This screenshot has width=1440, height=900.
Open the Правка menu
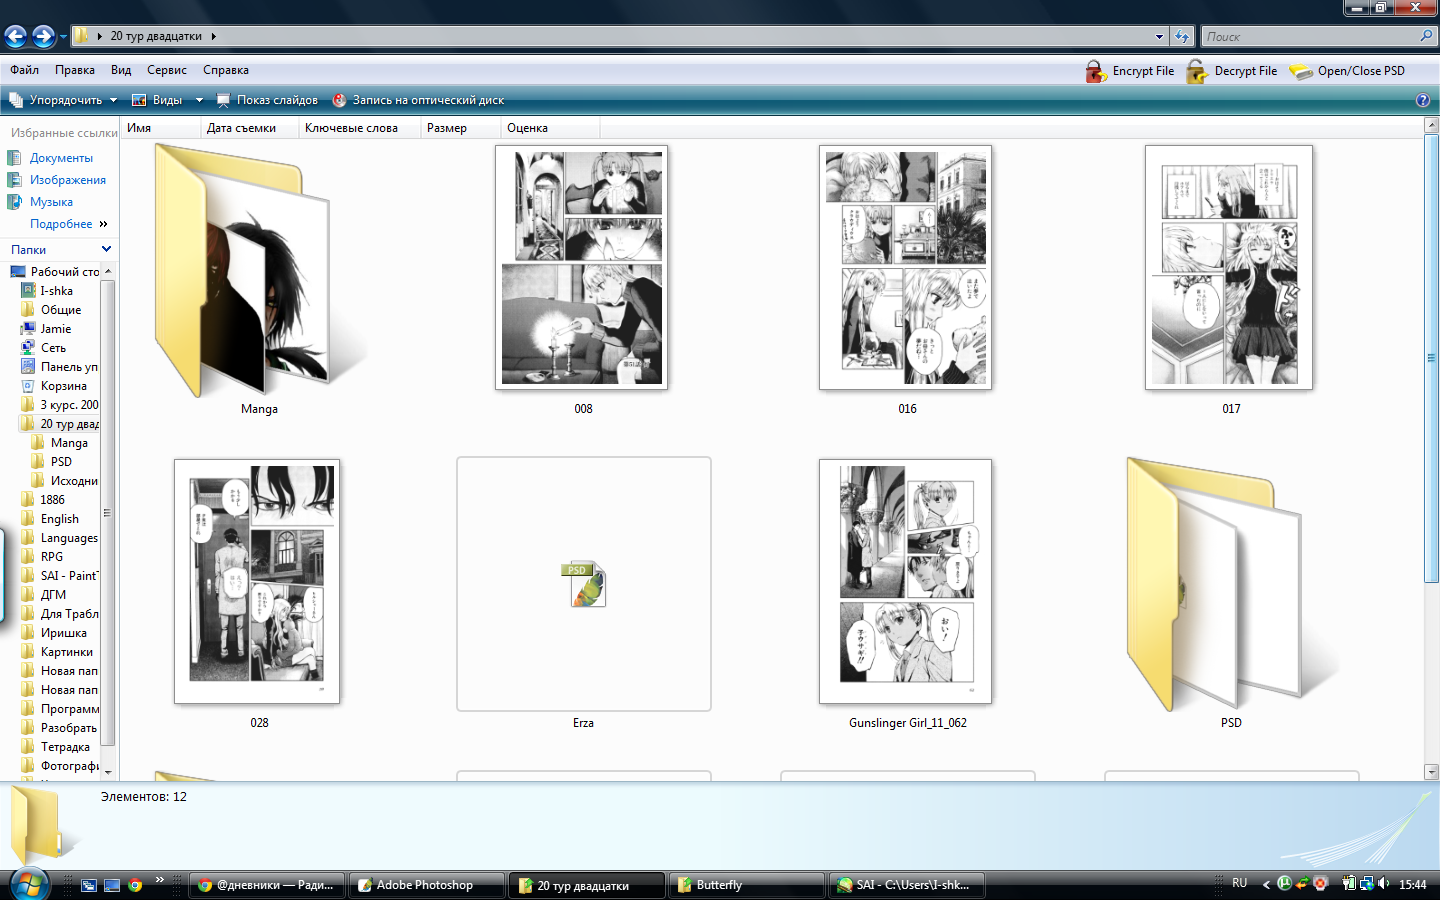click(75, 70)
